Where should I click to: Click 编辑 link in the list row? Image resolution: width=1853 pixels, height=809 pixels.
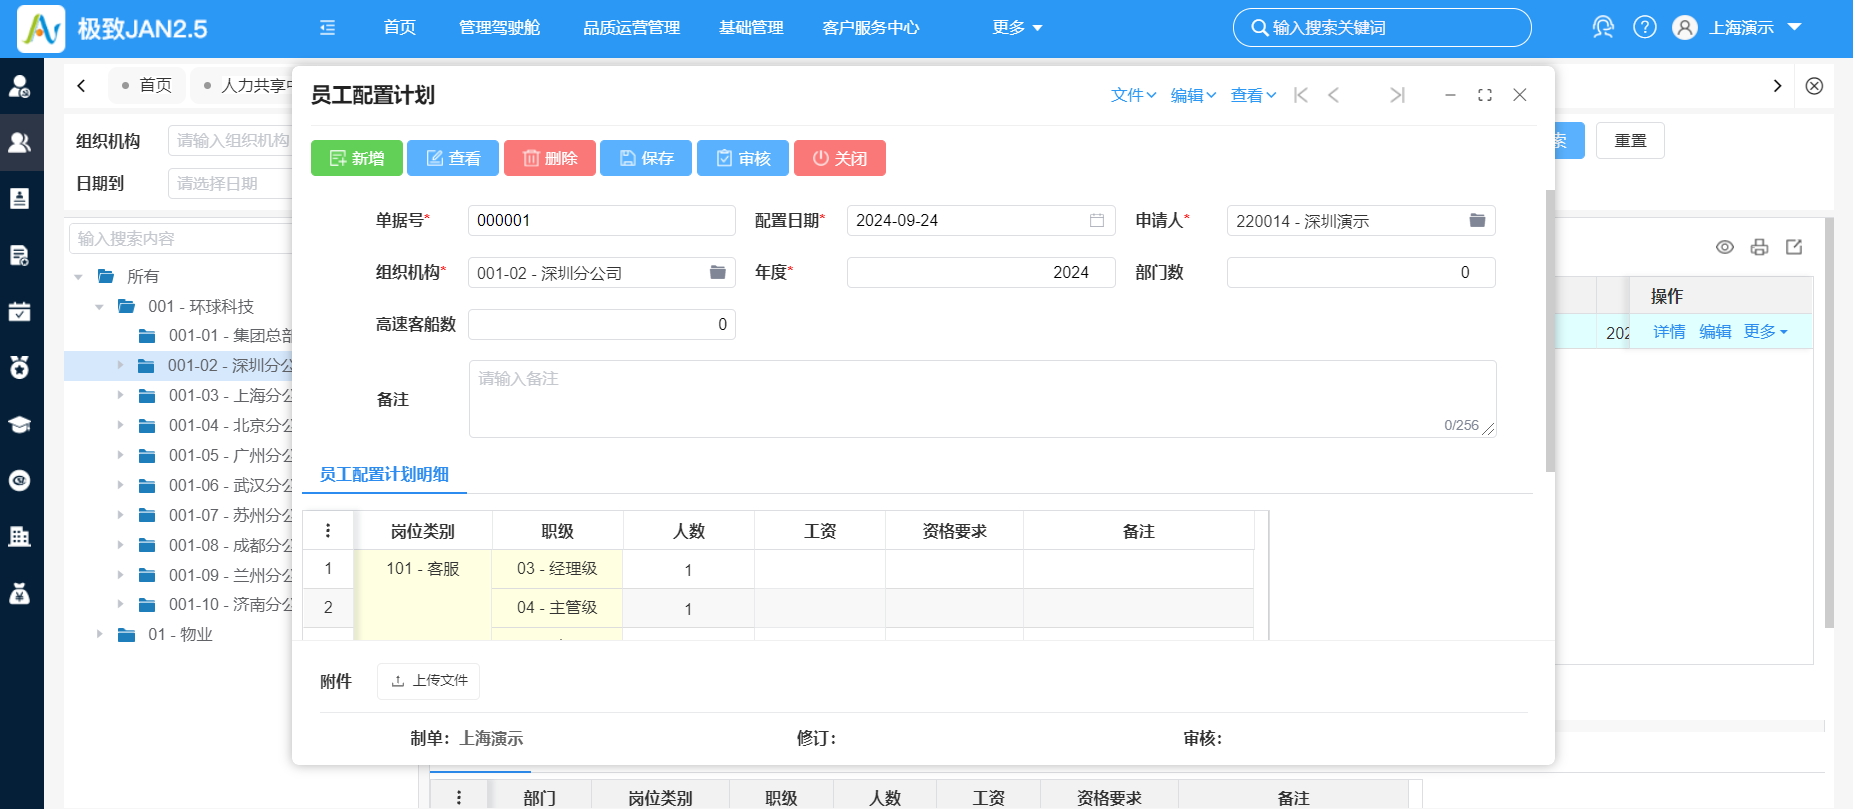click(1715, 332)
